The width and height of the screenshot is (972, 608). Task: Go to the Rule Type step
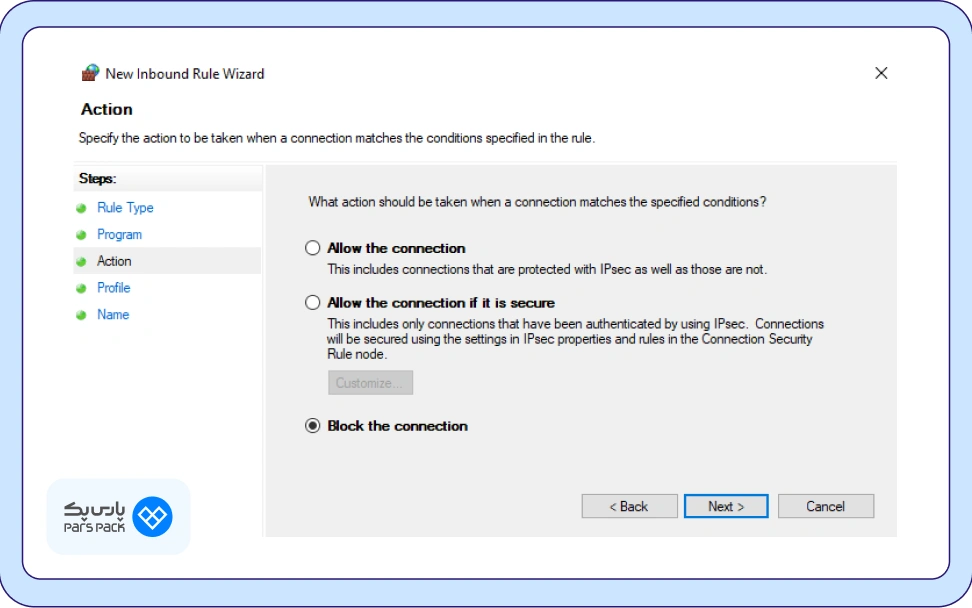[125, 208]
